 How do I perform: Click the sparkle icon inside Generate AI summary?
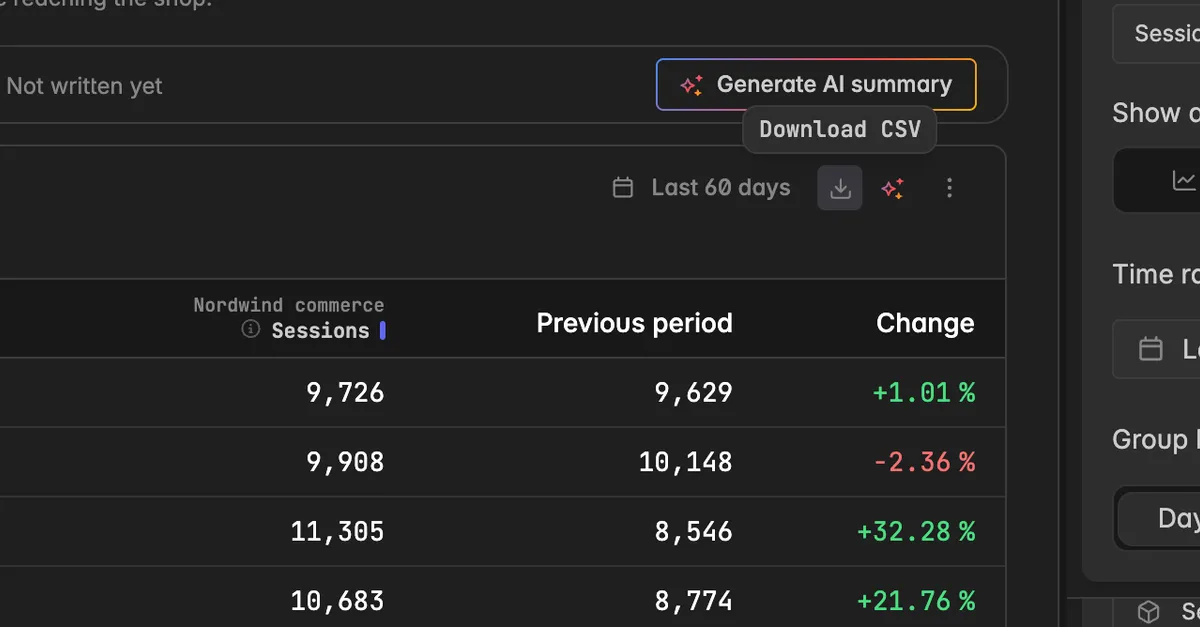(x=692, y=86)
